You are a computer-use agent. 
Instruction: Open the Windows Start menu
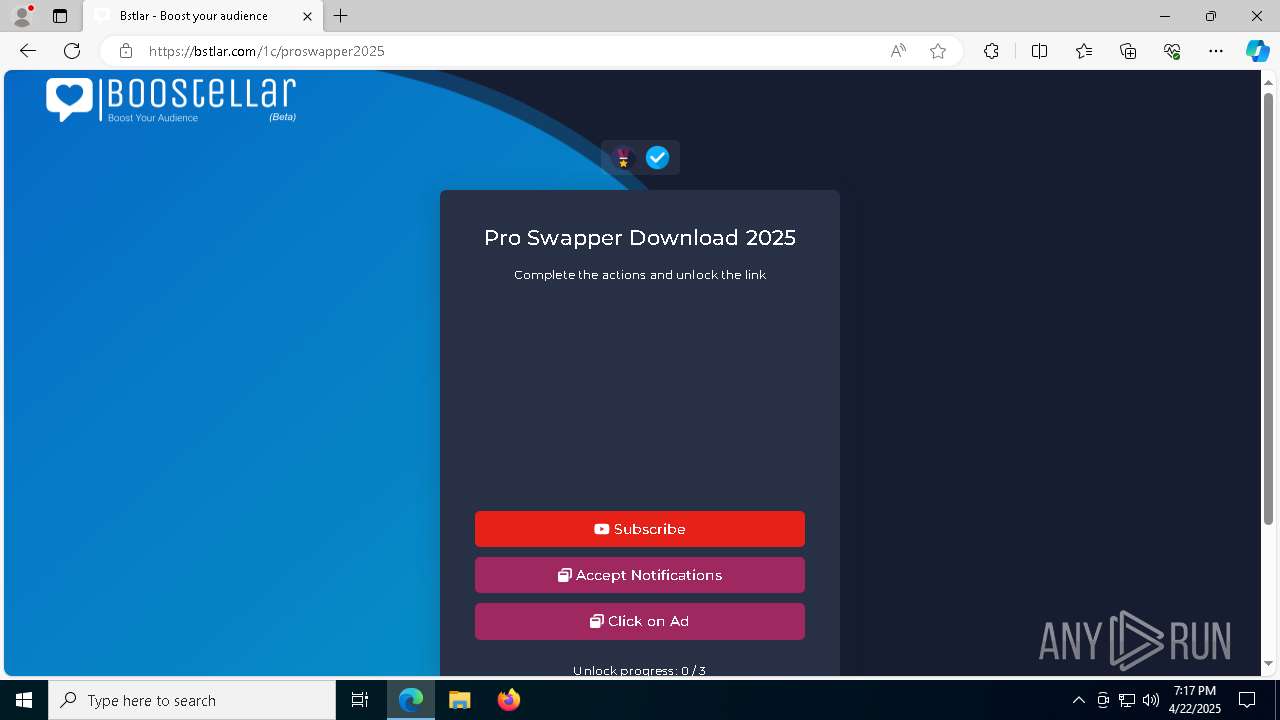pyautogui.click(x=24, y=700)
